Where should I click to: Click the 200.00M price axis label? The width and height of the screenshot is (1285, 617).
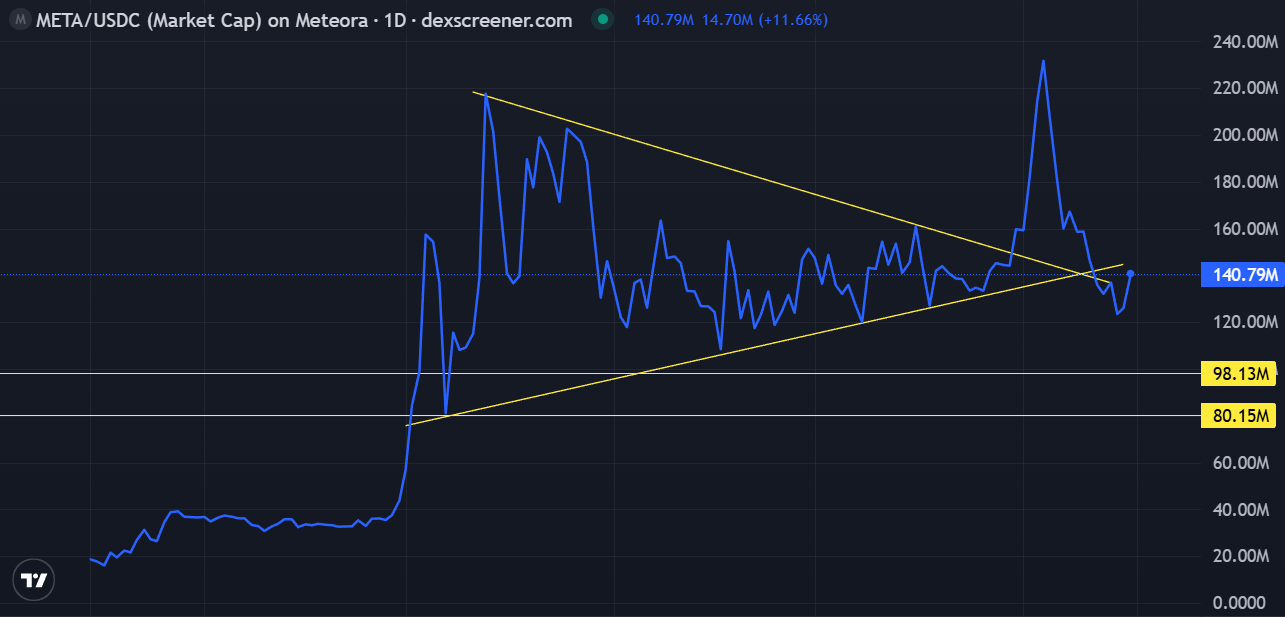(1244, 135)
